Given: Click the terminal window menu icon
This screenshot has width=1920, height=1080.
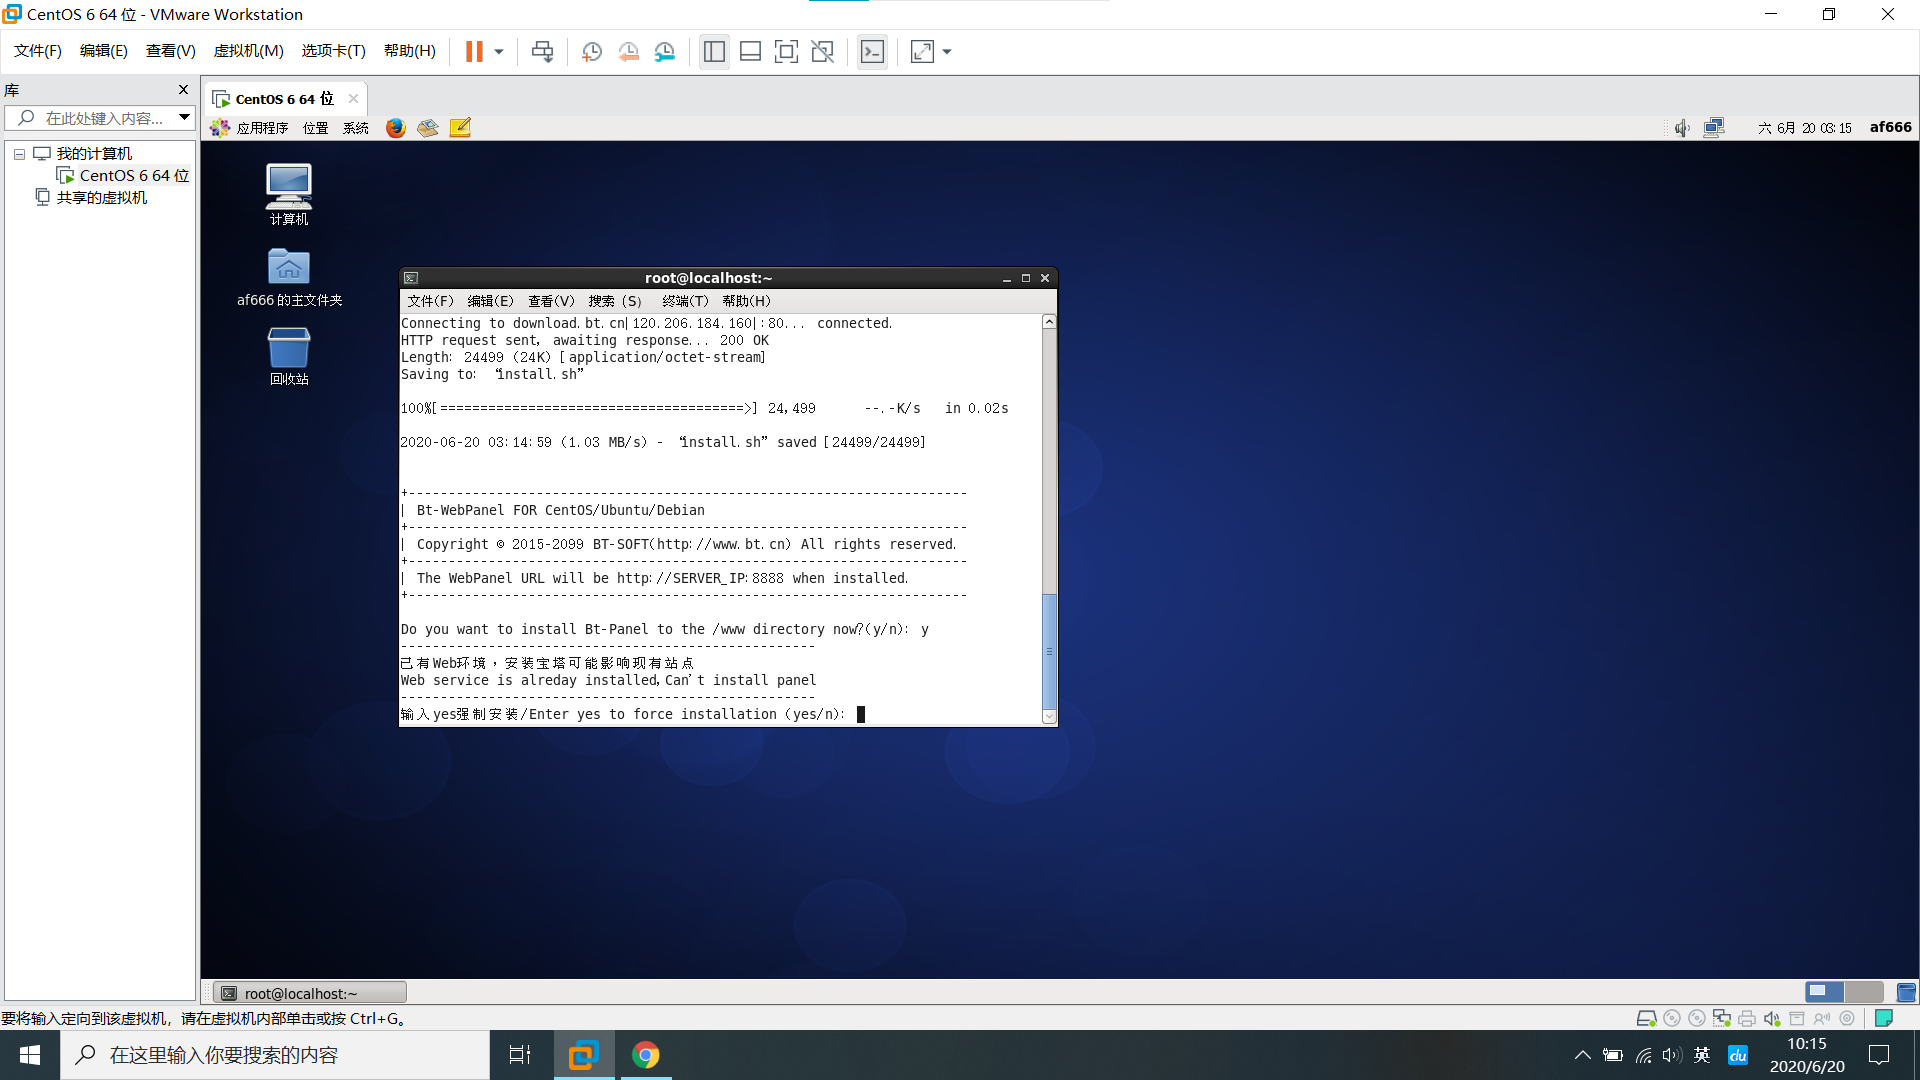Looking at the screenshot, I should point(411,278).
